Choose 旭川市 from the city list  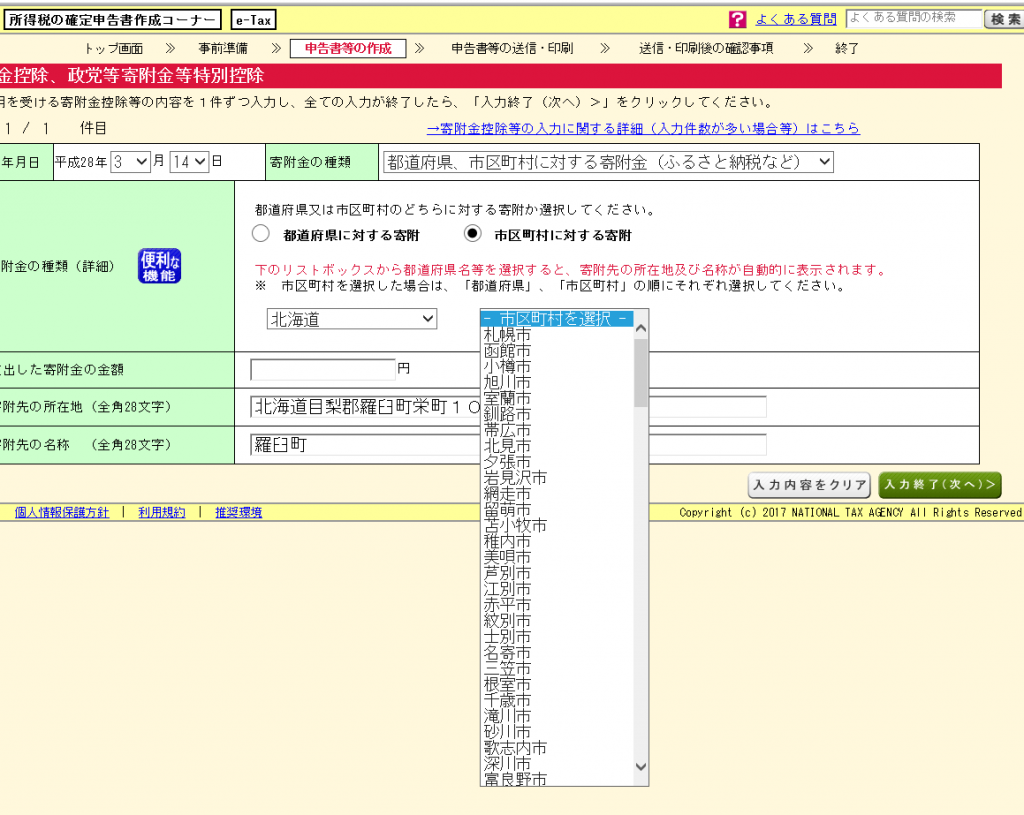[x=507, y=383]
